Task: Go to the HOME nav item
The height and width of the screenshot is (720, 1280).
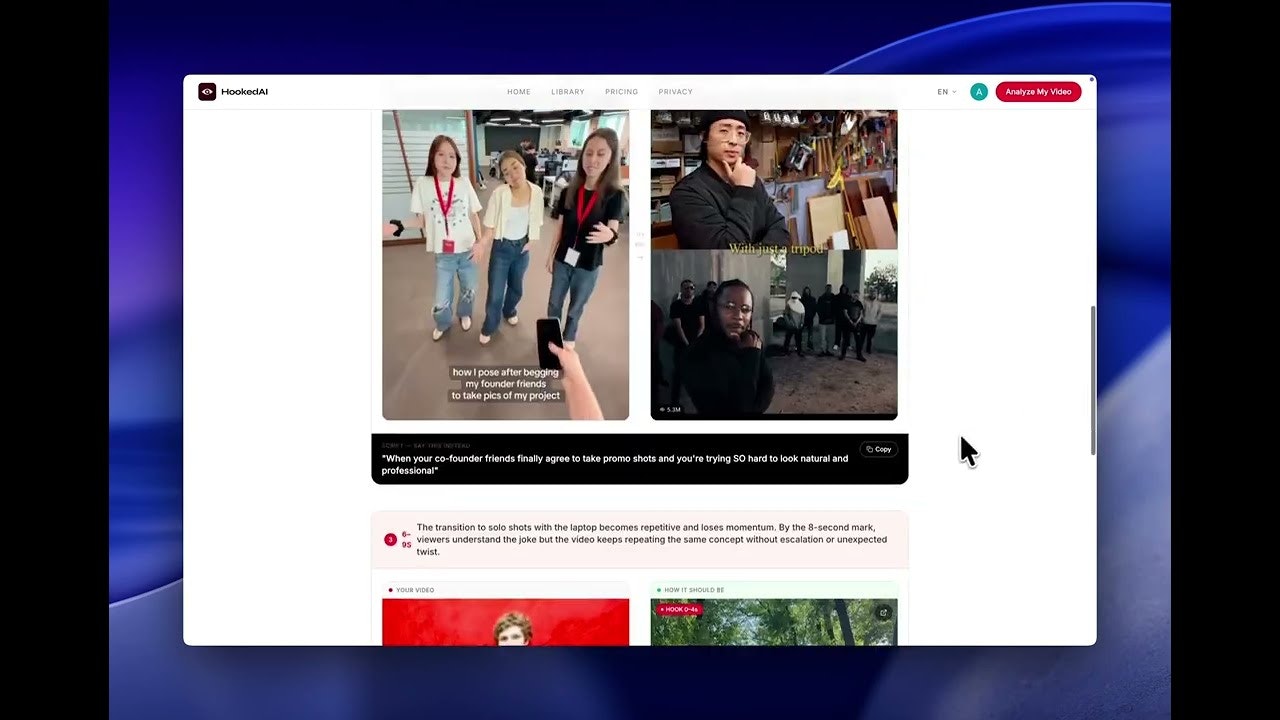Action: (x=519, y=92)
